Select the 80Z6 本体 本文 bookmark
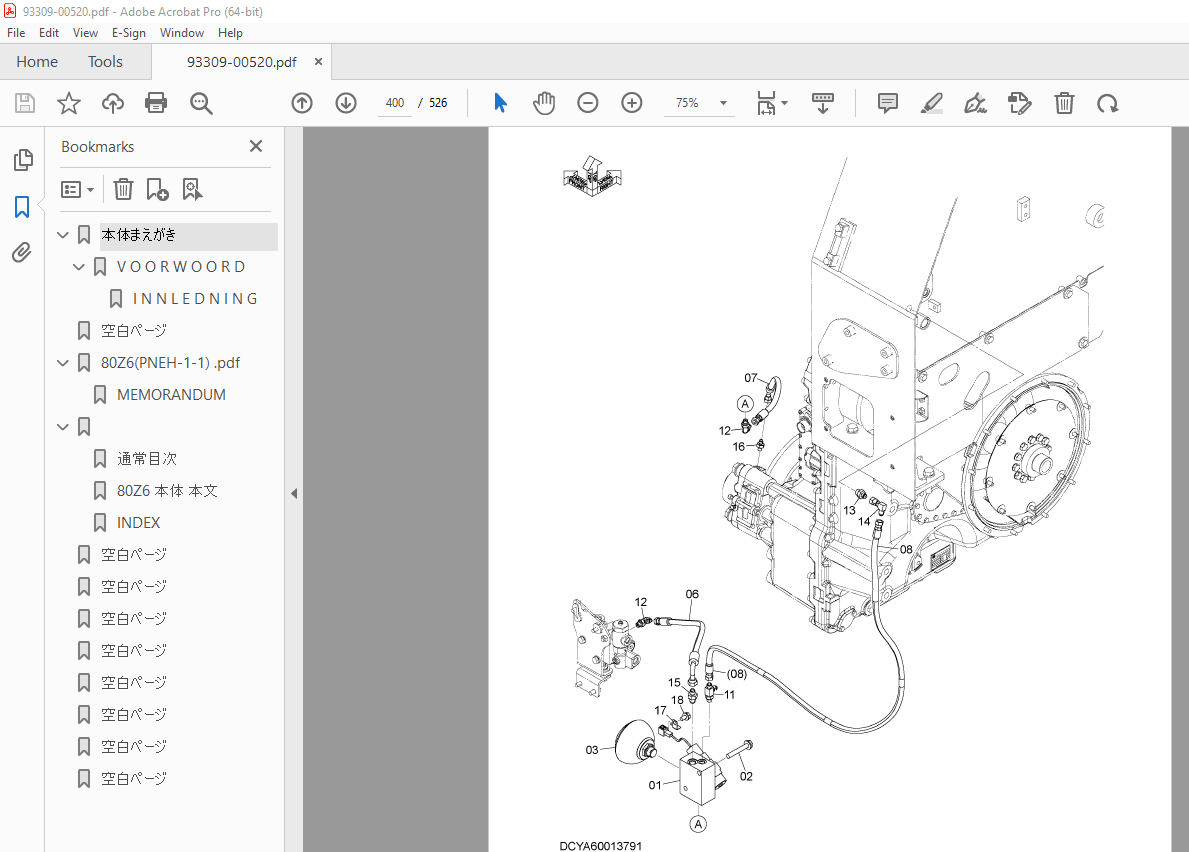1189x852 pixels. 168,491
